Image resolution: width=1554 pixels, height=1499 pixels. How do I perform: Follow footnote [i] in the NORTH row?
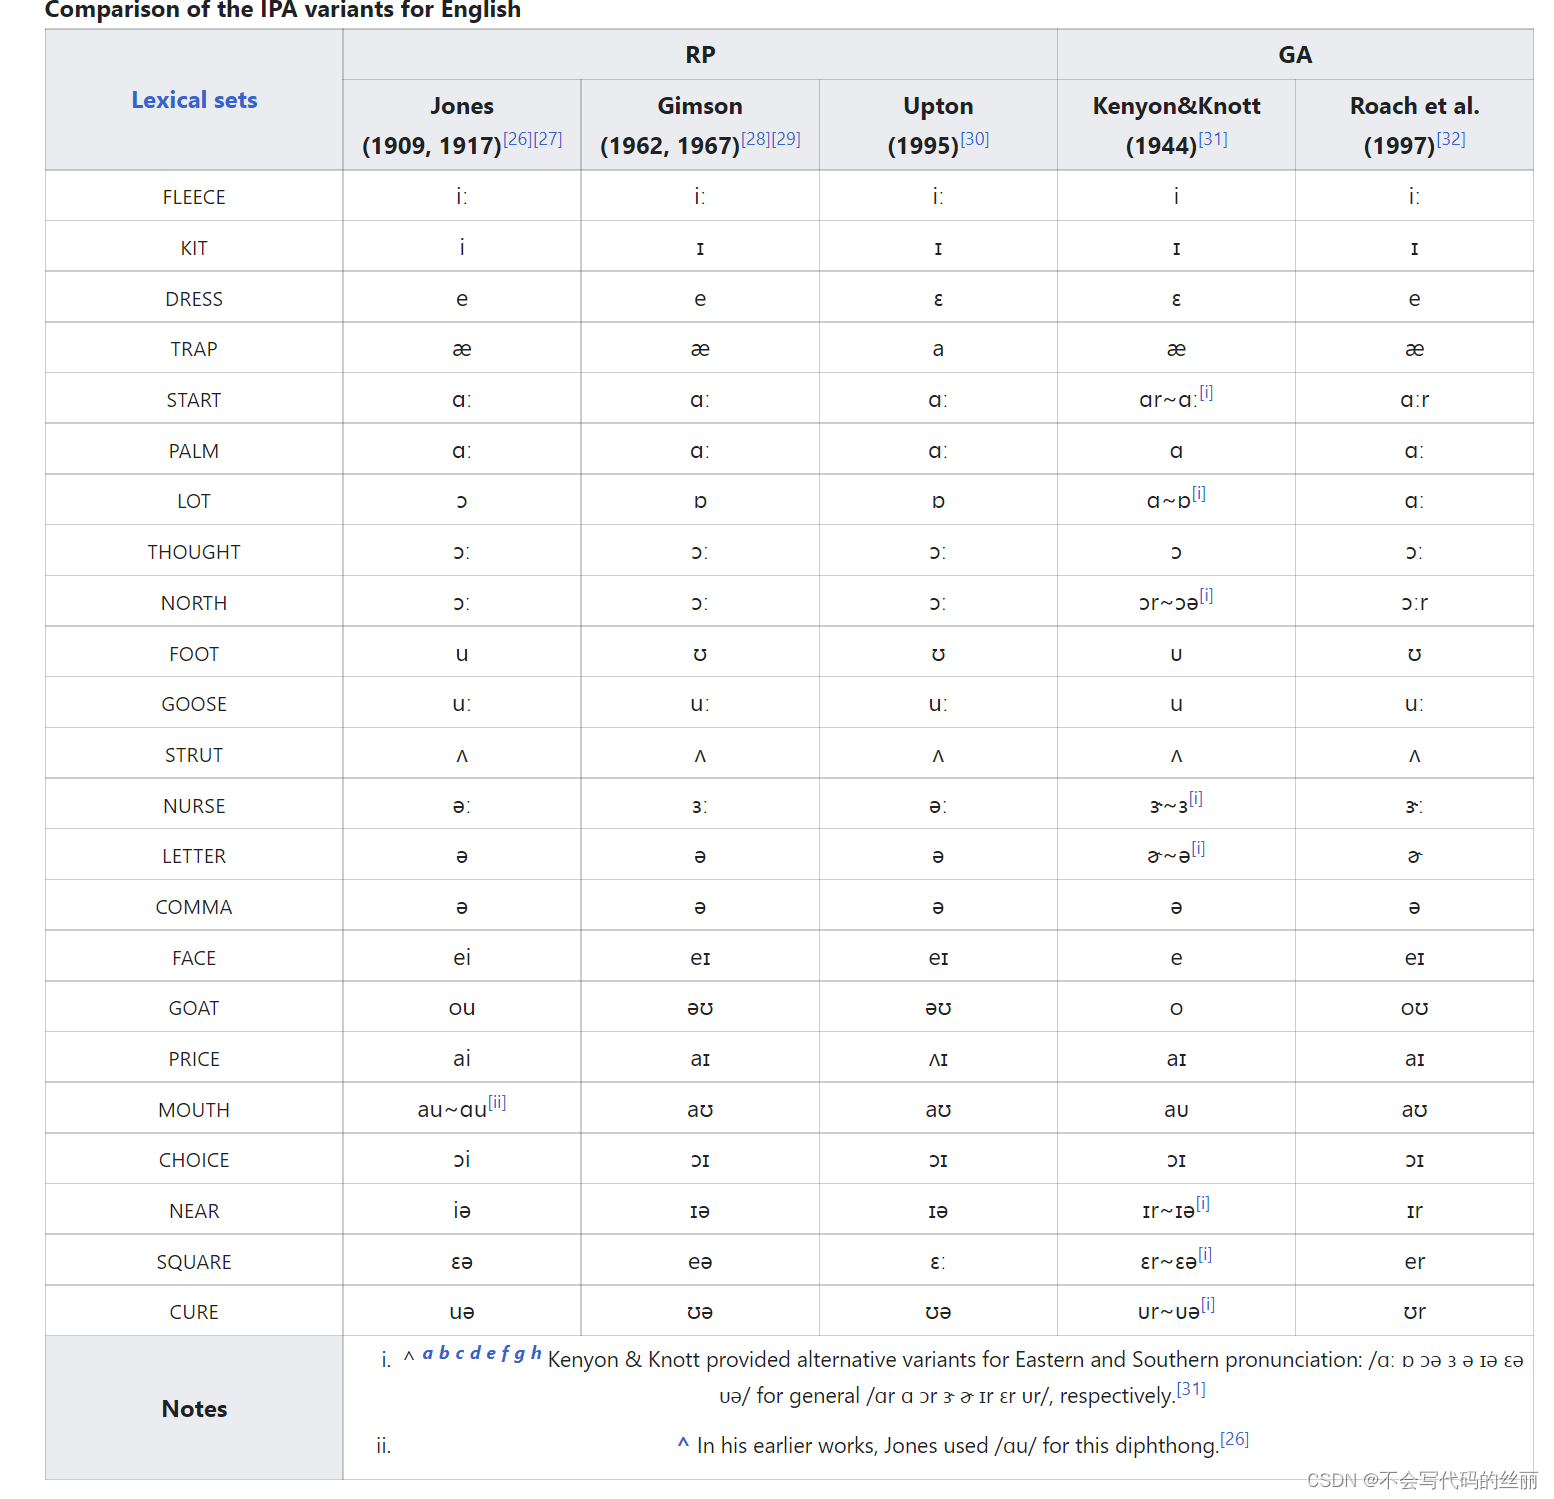(1206, 595)
